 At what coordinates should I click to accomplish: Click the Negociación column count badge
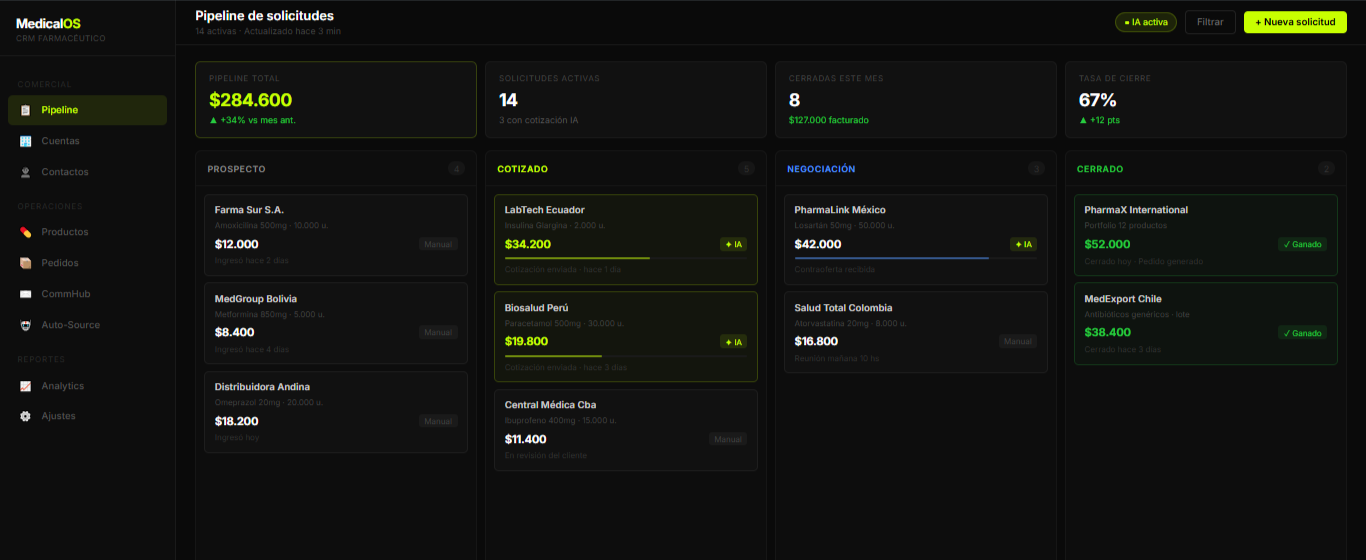click(1036, 169)
